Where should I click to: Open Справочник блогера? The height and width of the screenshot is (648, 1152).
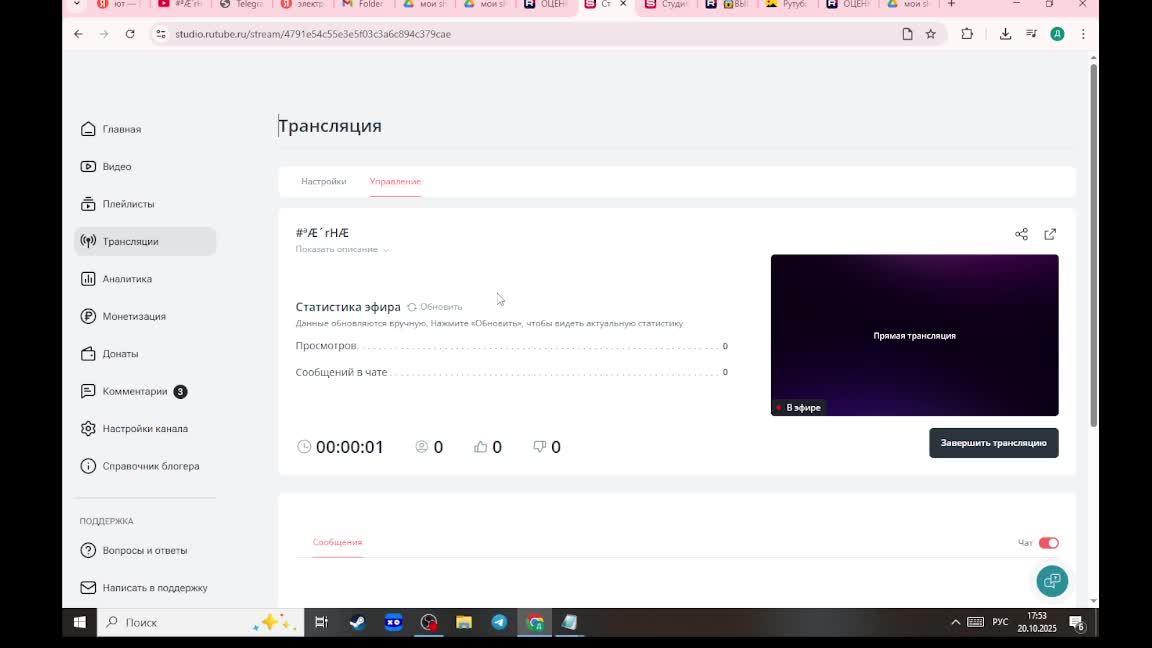(x=140, y=467)
